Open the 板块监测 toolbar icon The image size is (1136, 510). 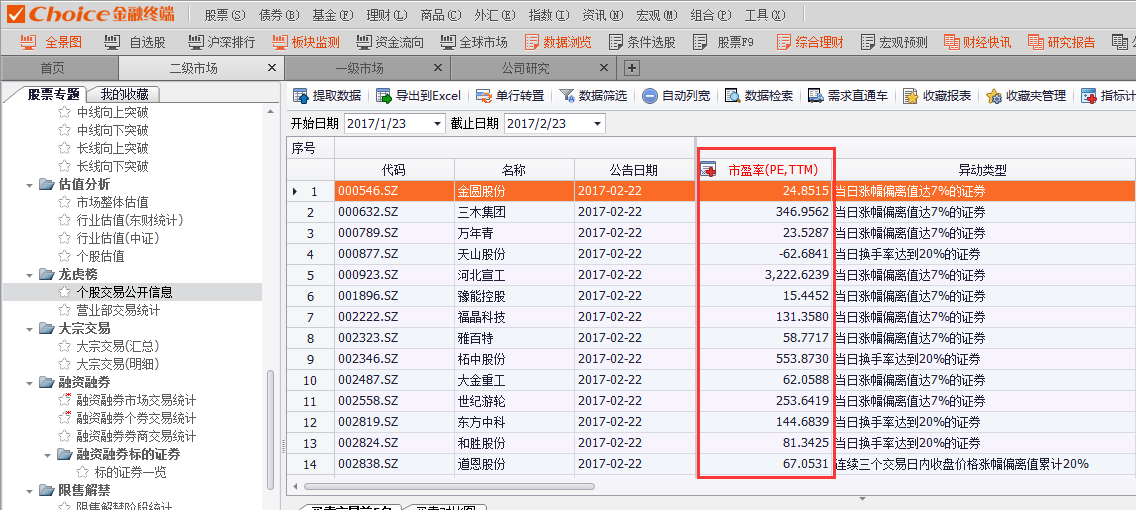[x=280, y=42]
